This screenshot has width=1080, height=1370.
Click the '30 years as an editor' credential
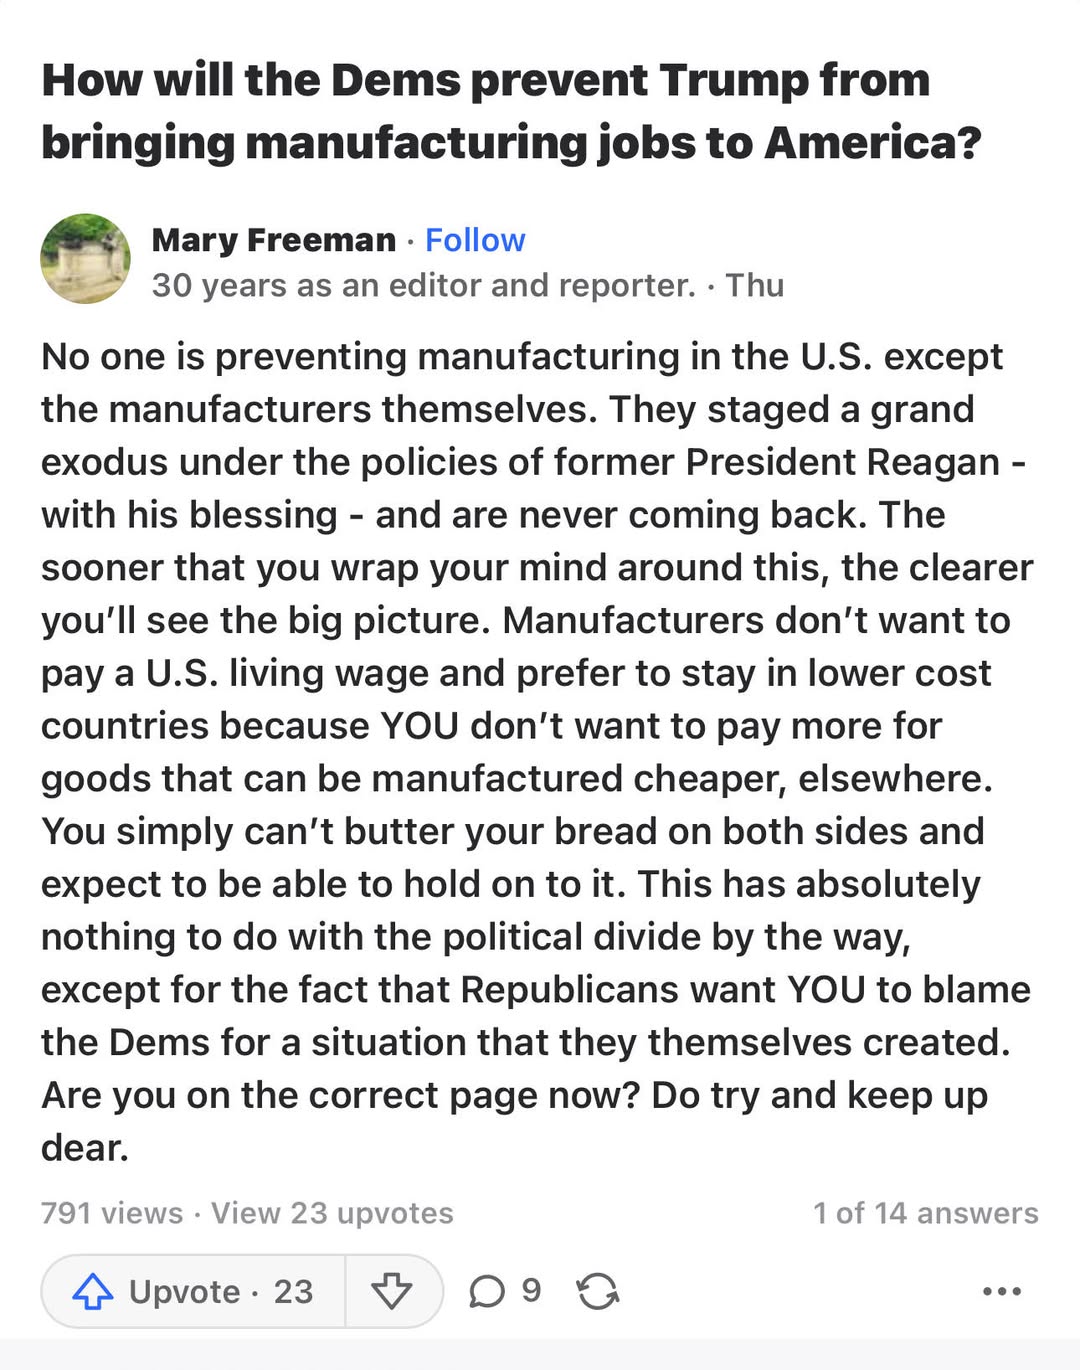[423, 285]
